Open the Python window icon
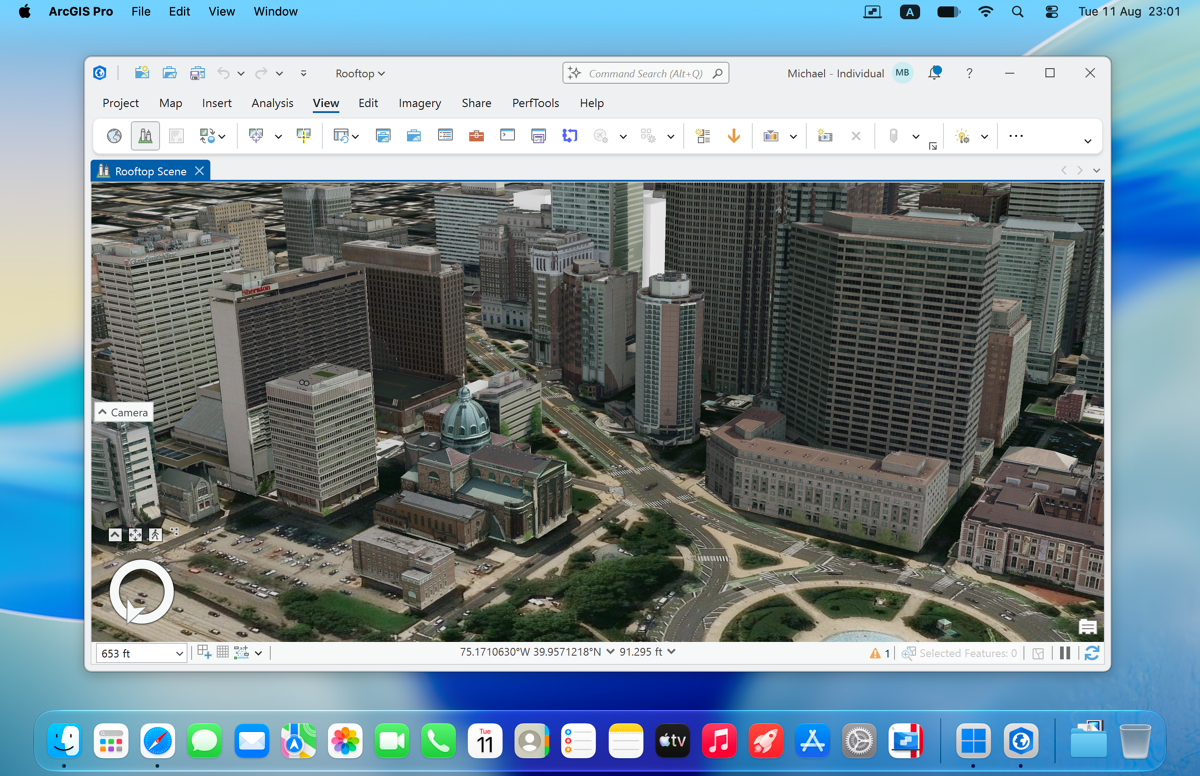Viewport: 1200px width, 776px height. (x=507, y=136)
